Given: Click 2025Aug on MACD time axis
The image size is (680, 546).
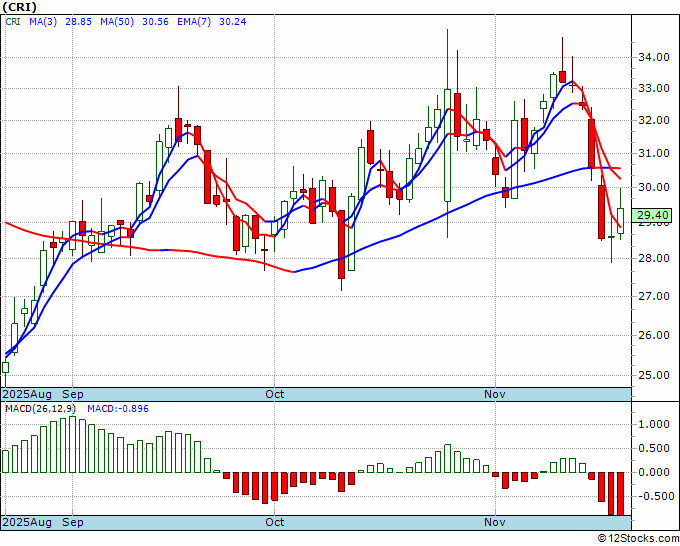Looking at the screenshot, I should click(27, 522).
